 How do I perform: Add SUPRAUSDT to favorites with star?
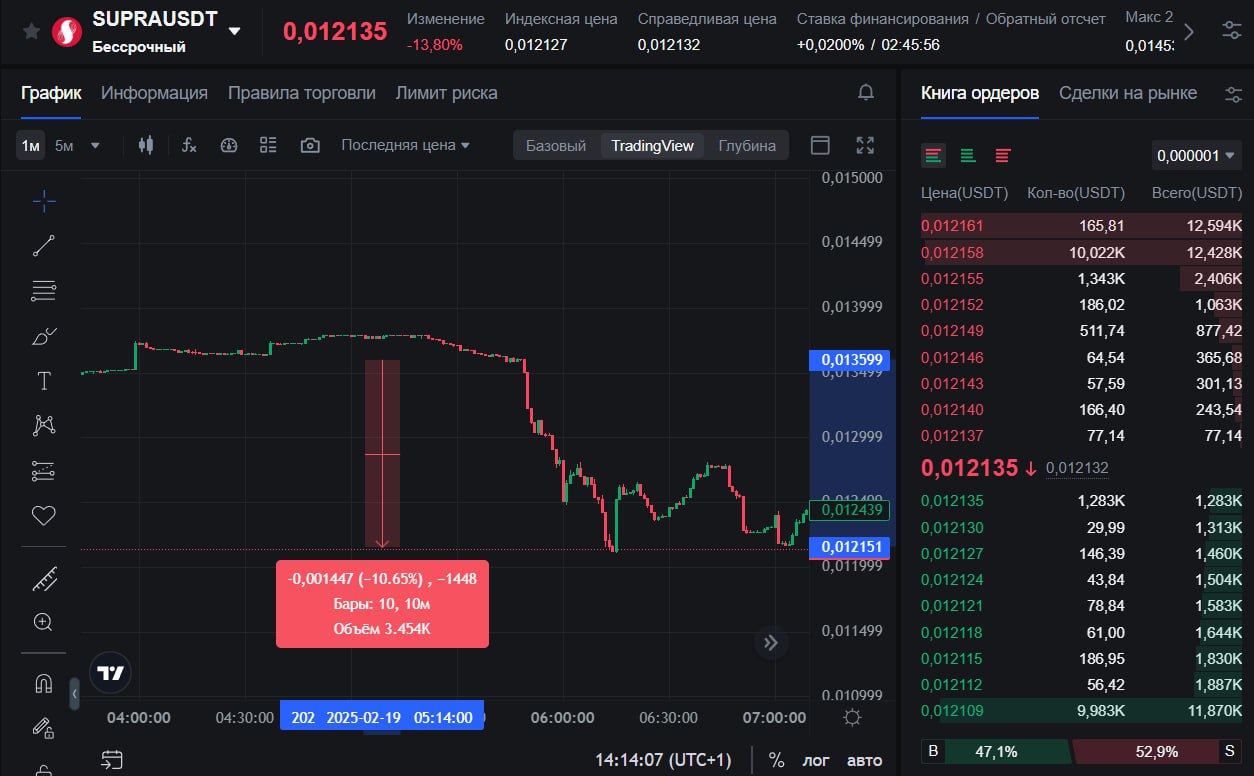pyautogui.click(x=31, y=31)
